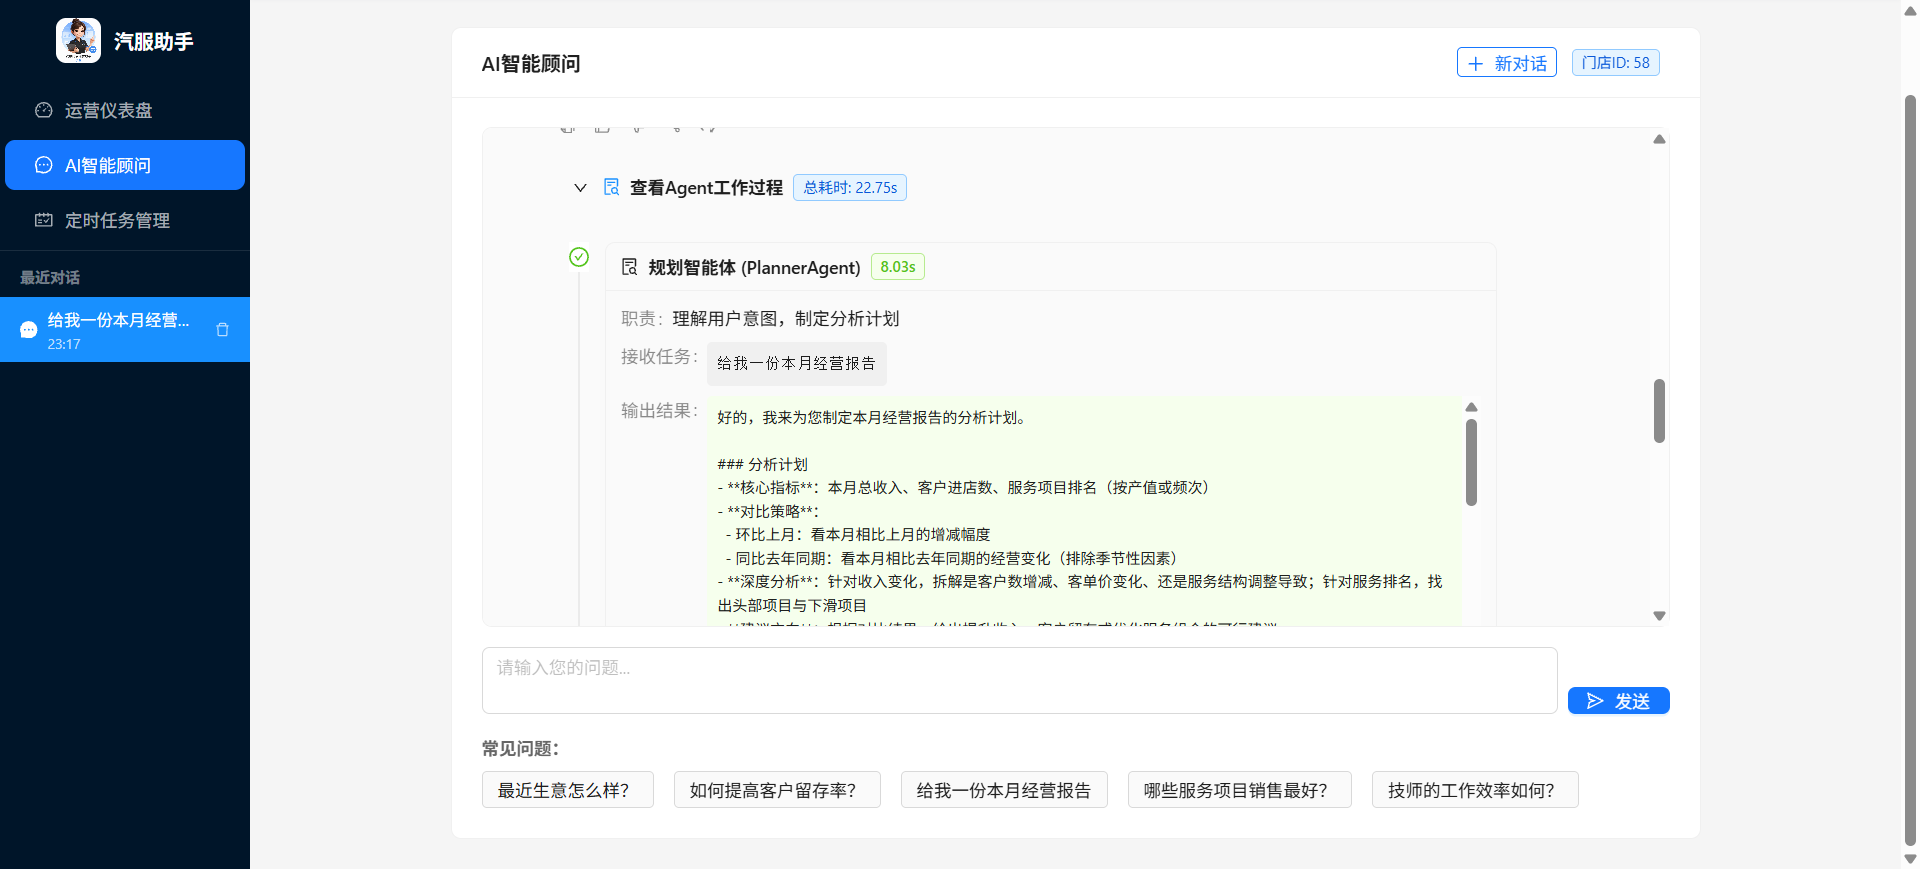Focus the 请输入您的问题 input field
The image size is (1920, 869).
[1019, 680]
